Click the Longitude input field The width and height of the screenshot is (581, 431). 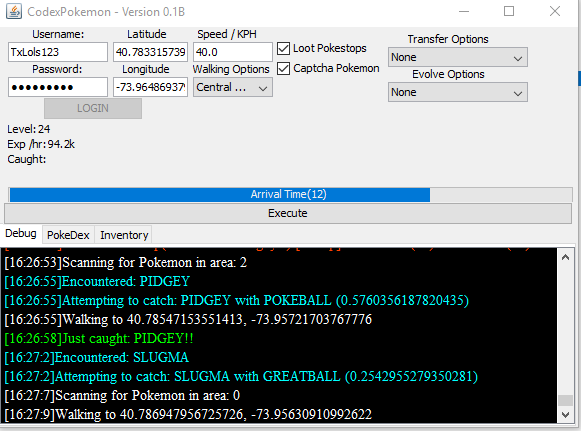[150, 87]
